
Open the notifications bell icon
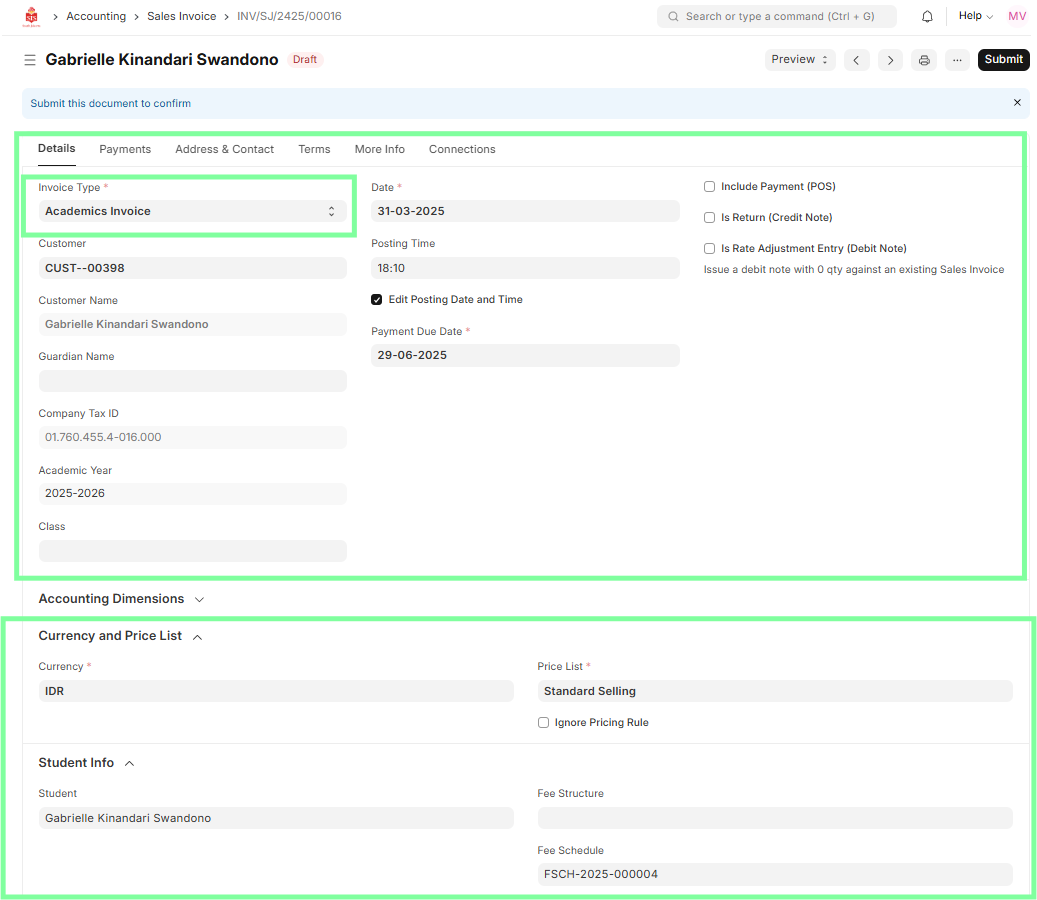927,17
